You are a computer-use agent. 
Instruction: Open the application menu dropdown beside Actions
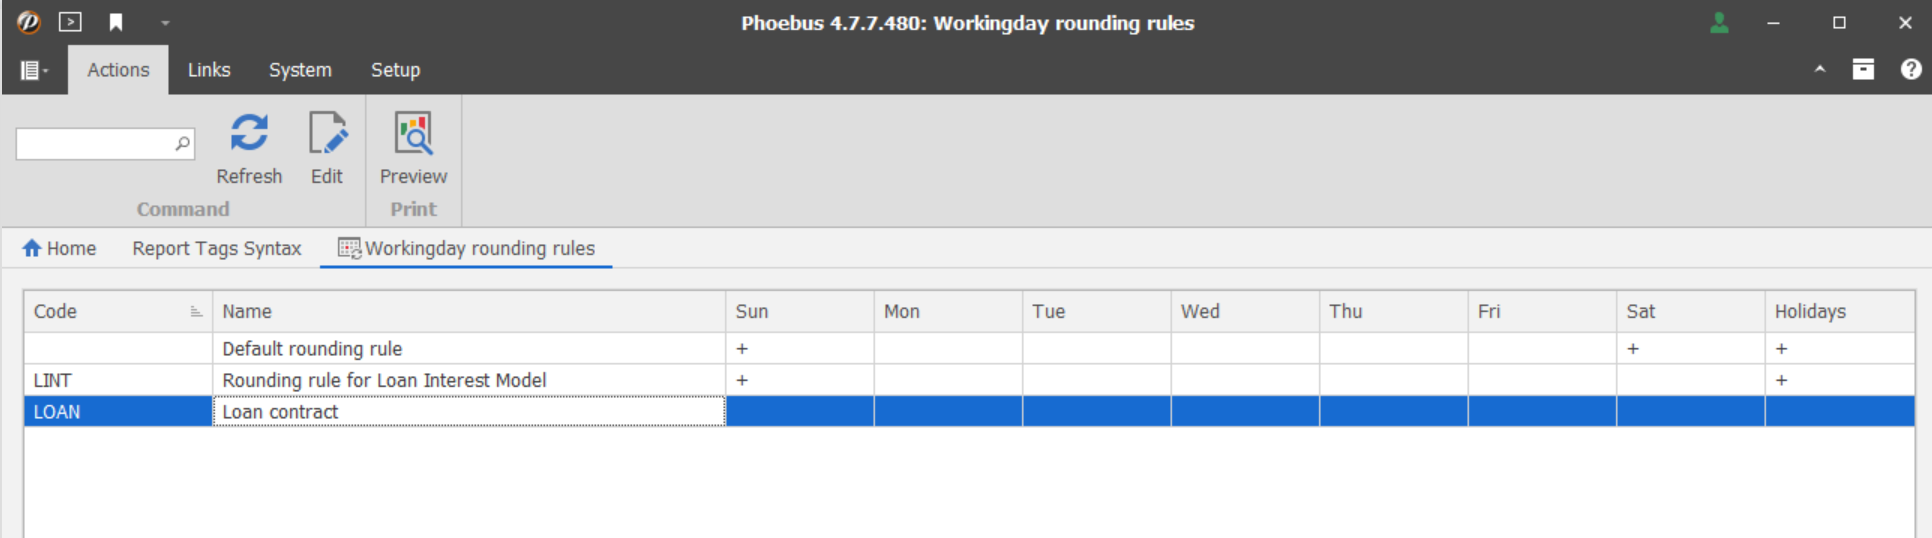34,70
